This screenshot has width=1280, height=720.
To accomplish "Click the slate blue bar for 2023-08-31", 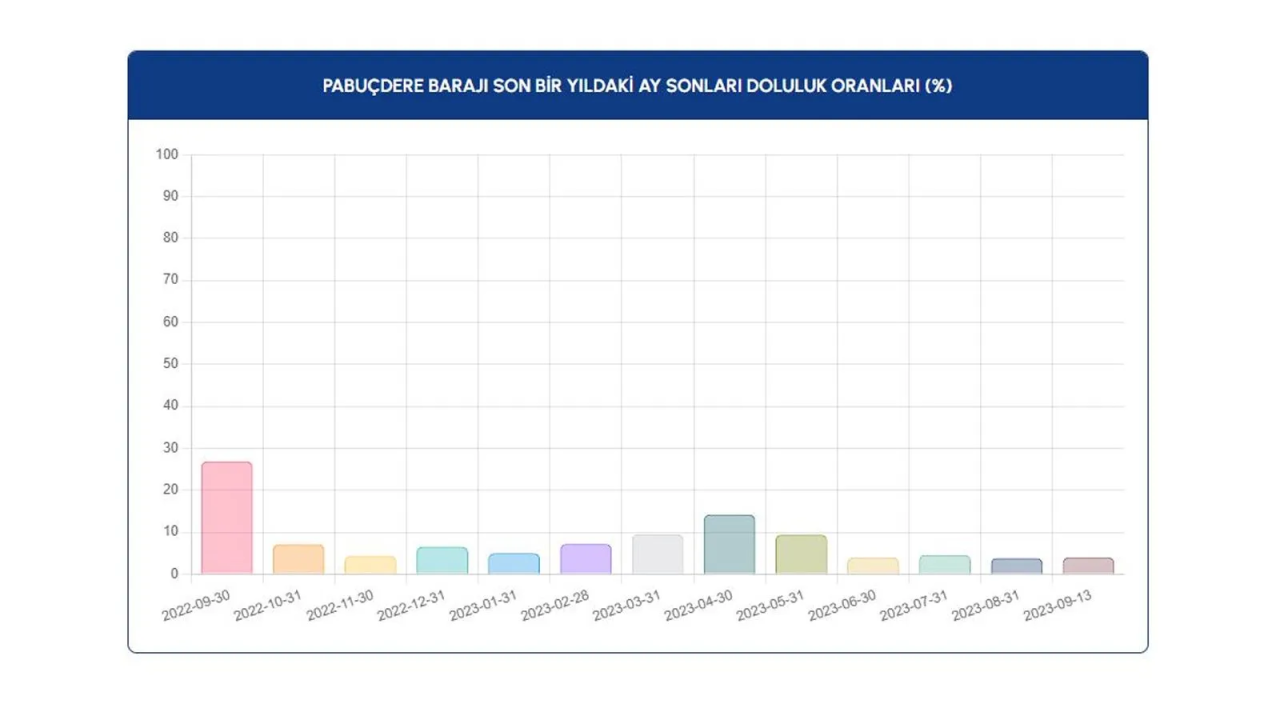I will 1016,566.
